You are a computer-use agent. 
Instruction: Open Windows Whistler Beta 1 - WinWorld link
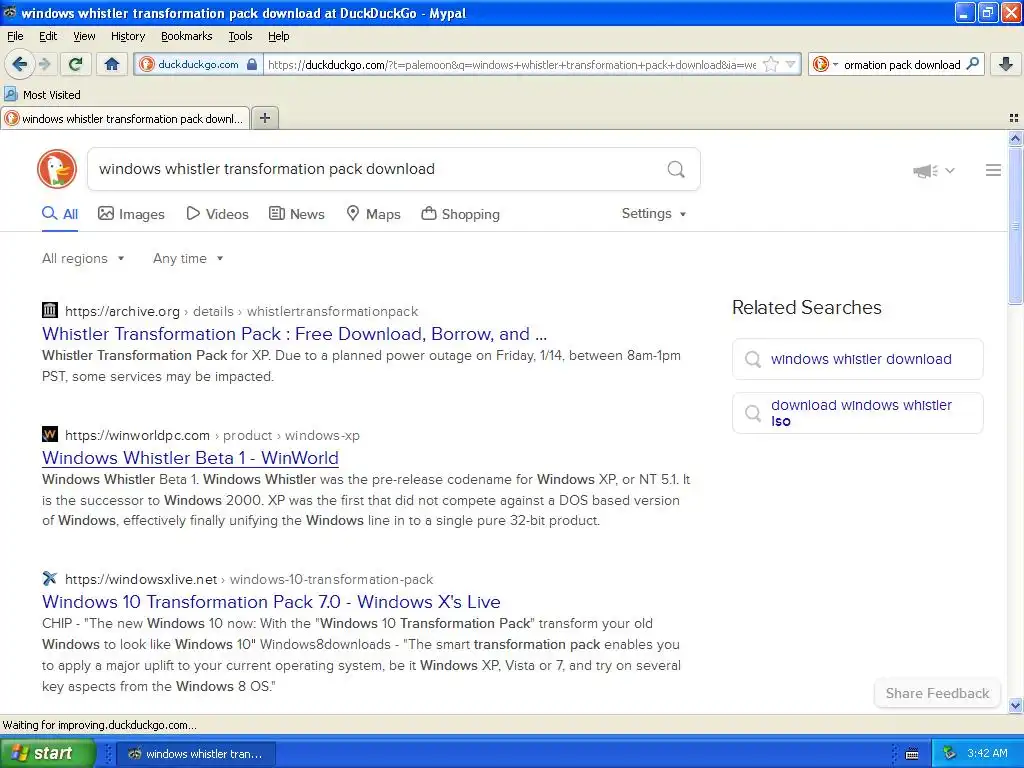190,458
